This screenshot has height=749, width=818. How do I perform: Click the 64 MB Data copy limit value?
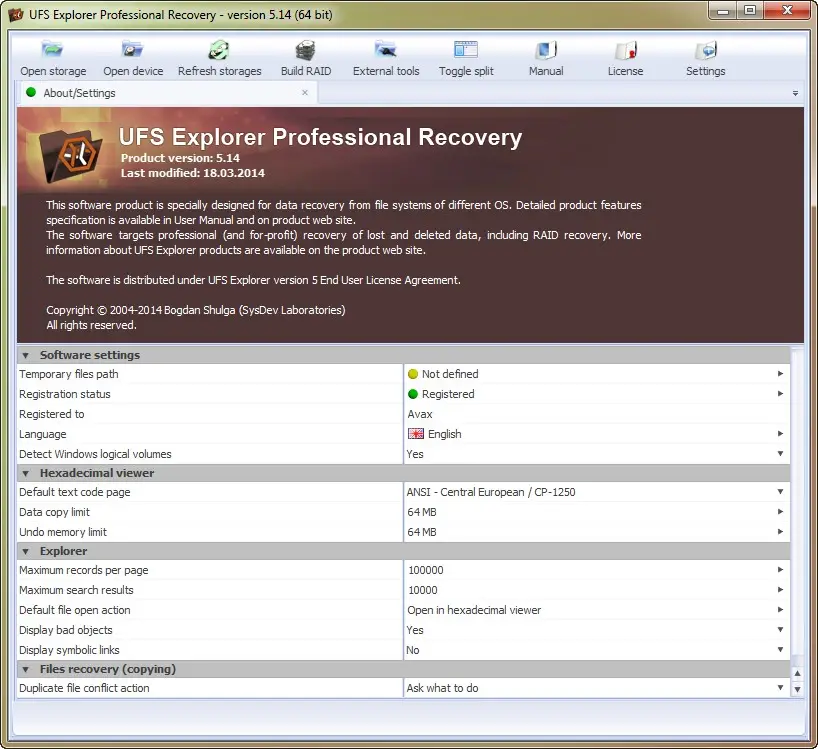pyautogui.click(x=422, y=512)
